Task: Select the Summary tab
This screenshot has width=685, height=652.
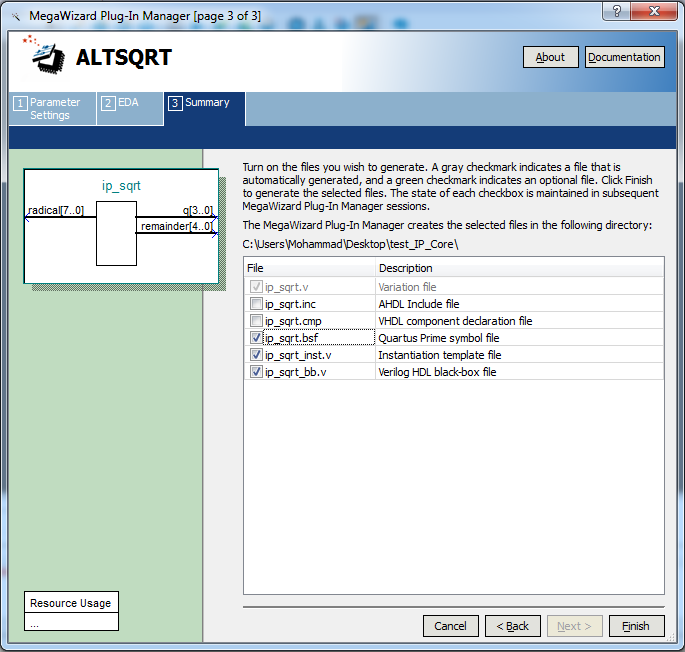Action: [x=204, y=109]
